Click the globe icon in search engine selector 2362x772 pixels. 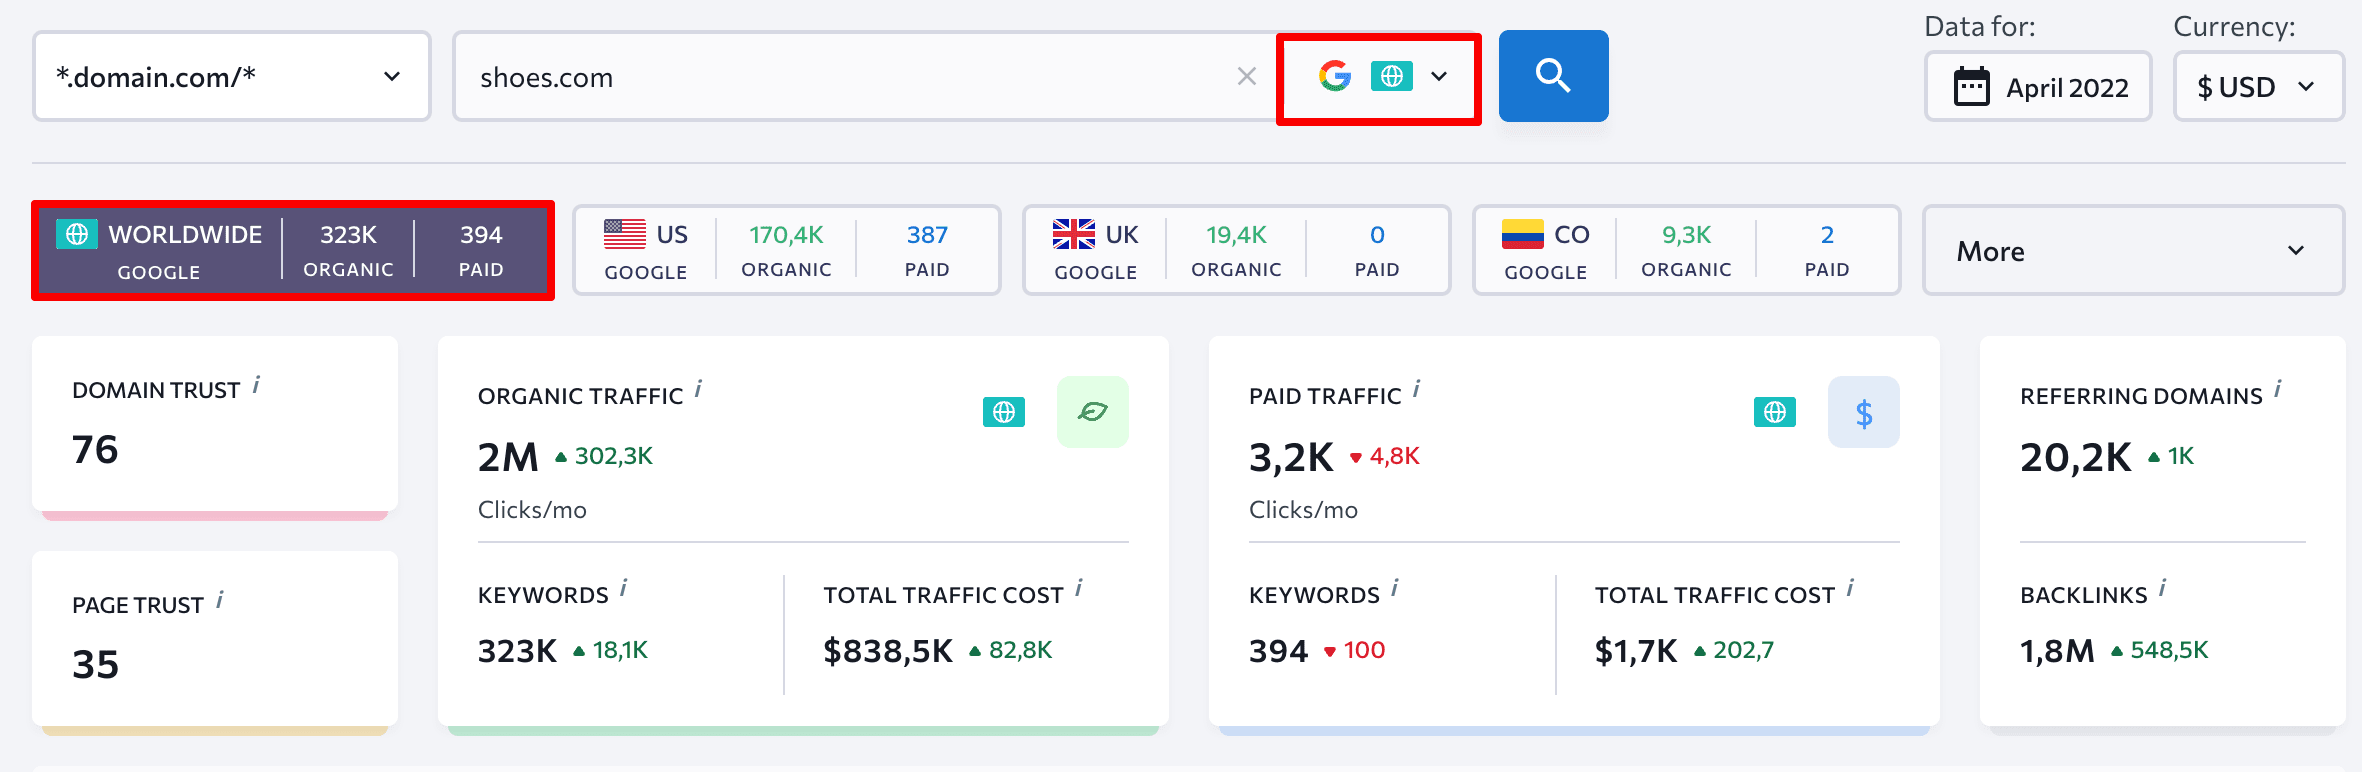click(1392, 76)
